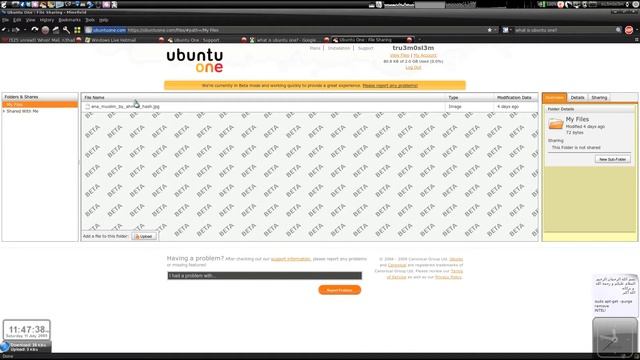The height and width of the screenshot is (360, 640).
Task: Reload the page with the Reload icon
Action: (35, 30)
